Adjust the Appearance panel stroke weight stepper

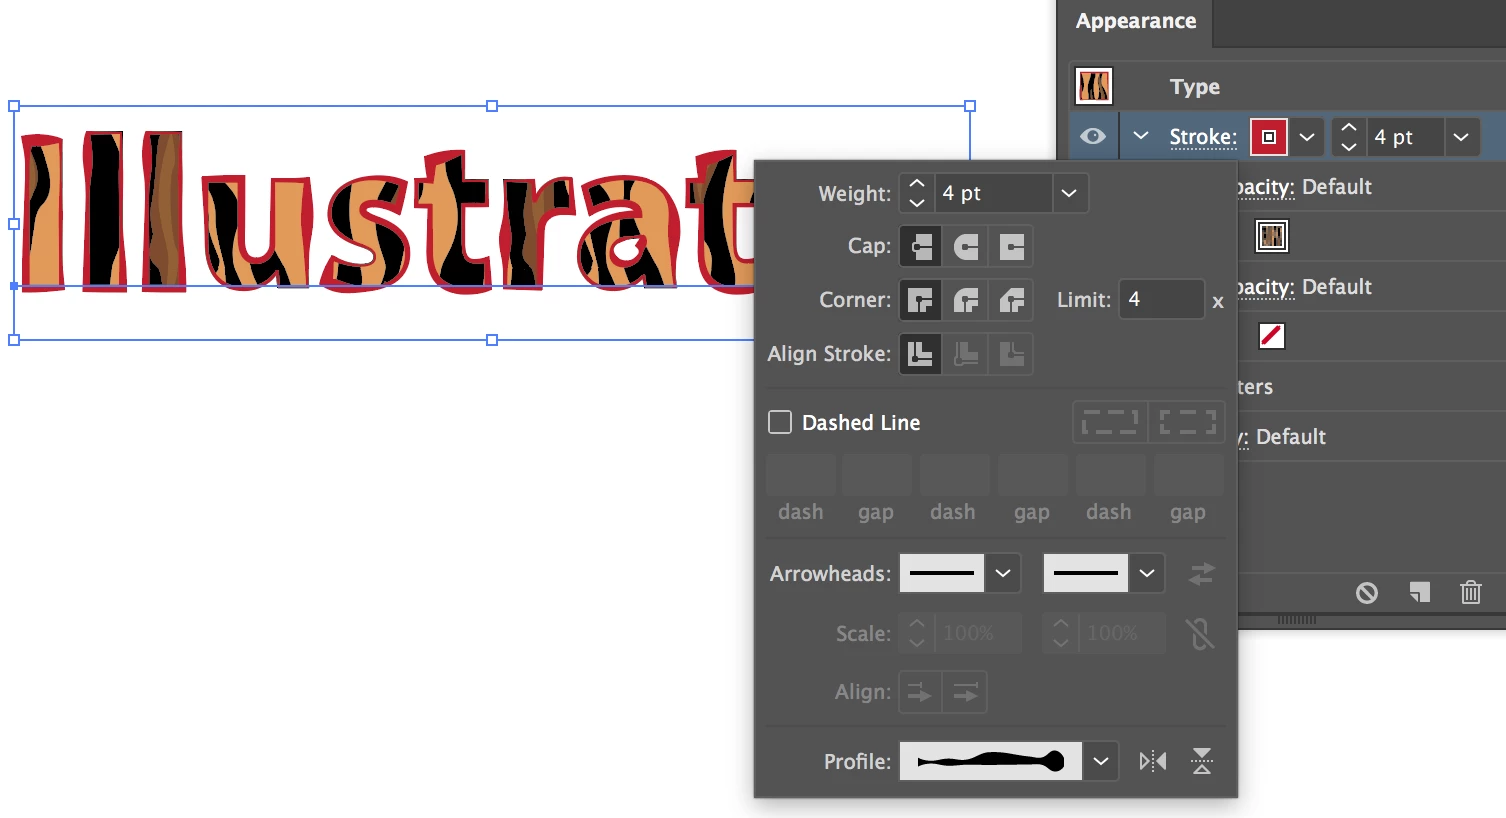click(1349, 137)
